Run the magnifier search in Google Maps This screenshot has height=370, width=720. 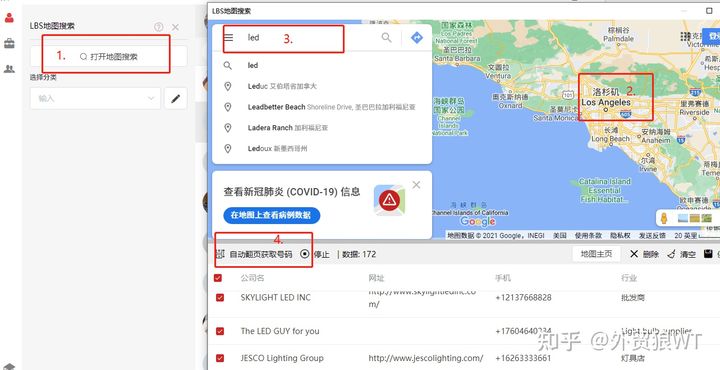[x=387, y=38]
